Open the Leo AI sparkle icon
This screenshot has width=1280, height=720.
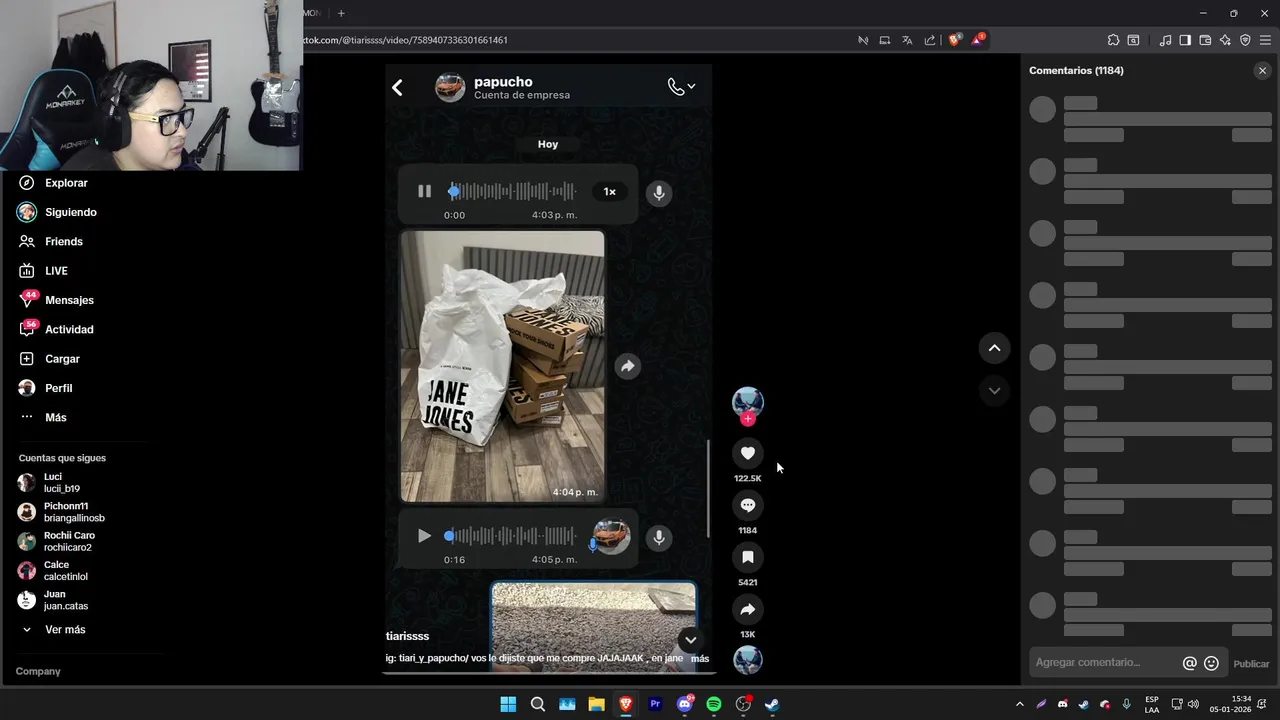point(1225,40)
